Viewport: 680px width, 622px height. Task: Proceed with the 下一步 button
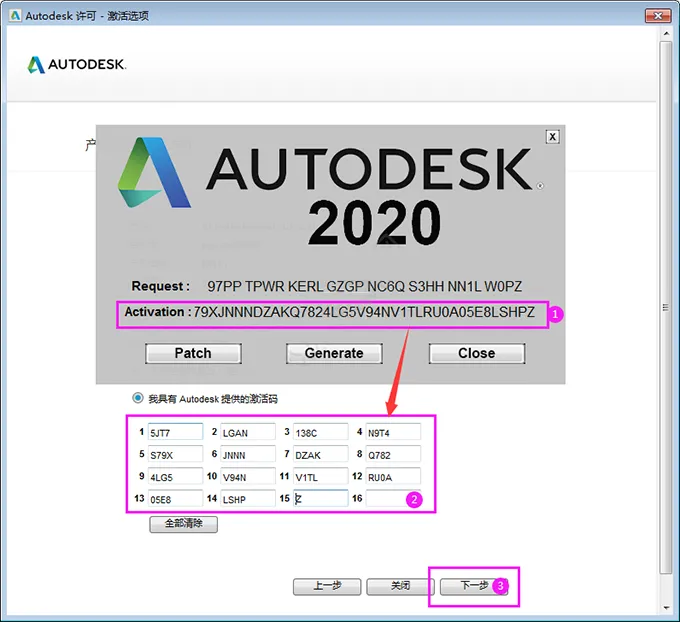pyautogui.click(x=473, y=586)
